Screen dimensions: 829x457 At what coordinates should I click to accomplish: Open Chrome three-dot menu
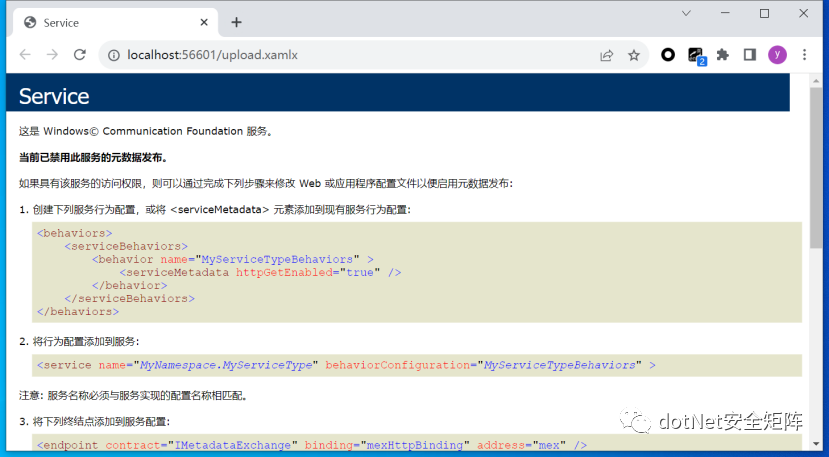804,54
